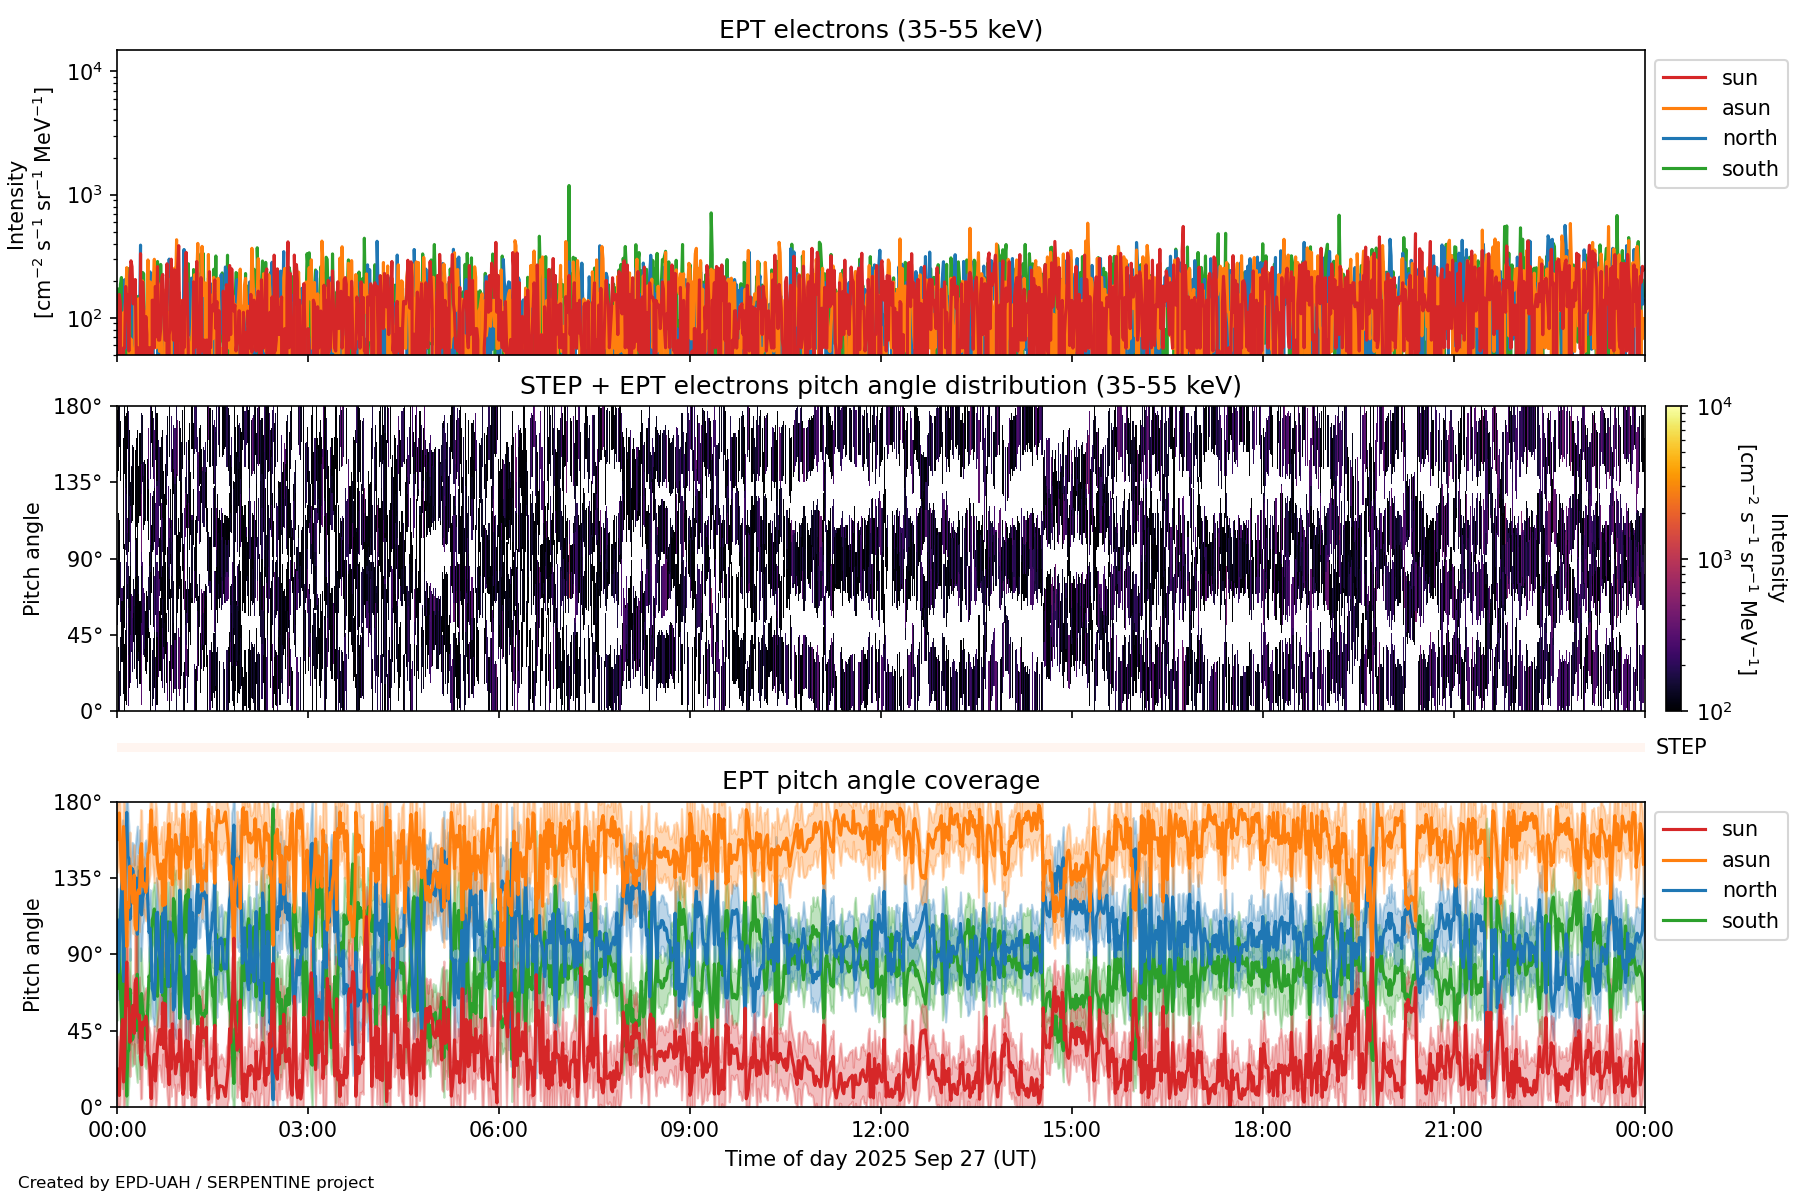Click the "EPT electrons (35-55 keV)" title

pyautogui.click(x=880, y=30)
